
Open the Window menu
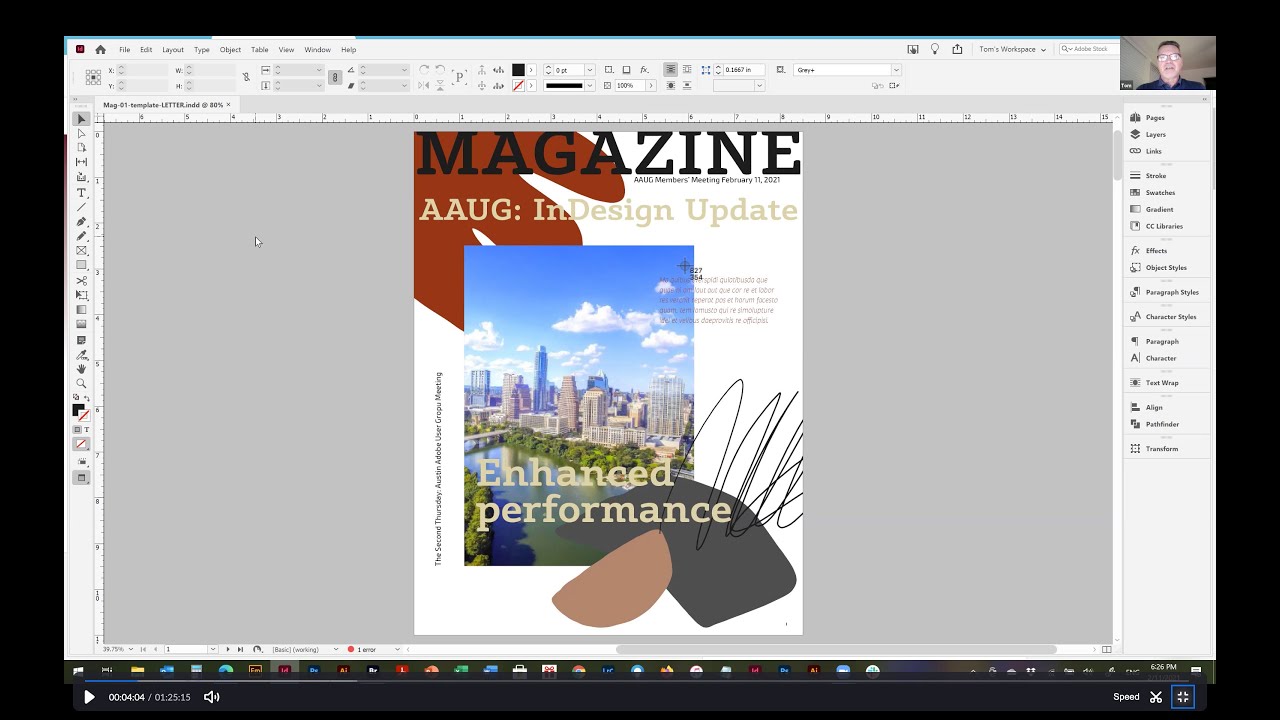[x=317, y=49]
